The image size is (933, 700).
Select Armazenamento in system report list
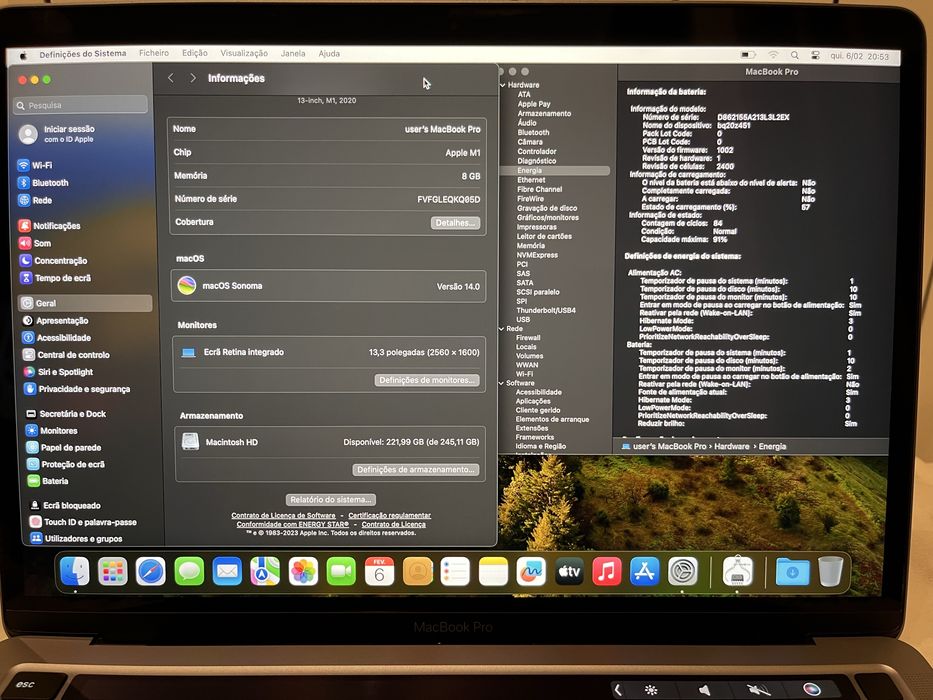pyautogui.click(x=544, y=113)
